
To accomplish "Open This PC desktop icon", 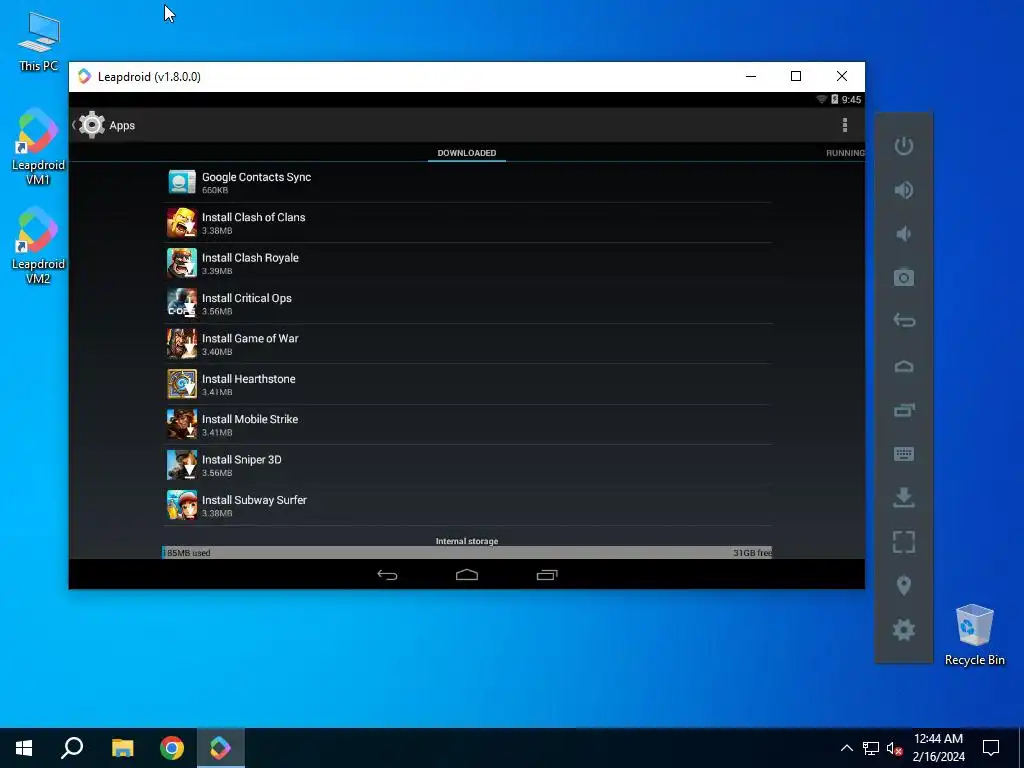I will tap(39, 41).
